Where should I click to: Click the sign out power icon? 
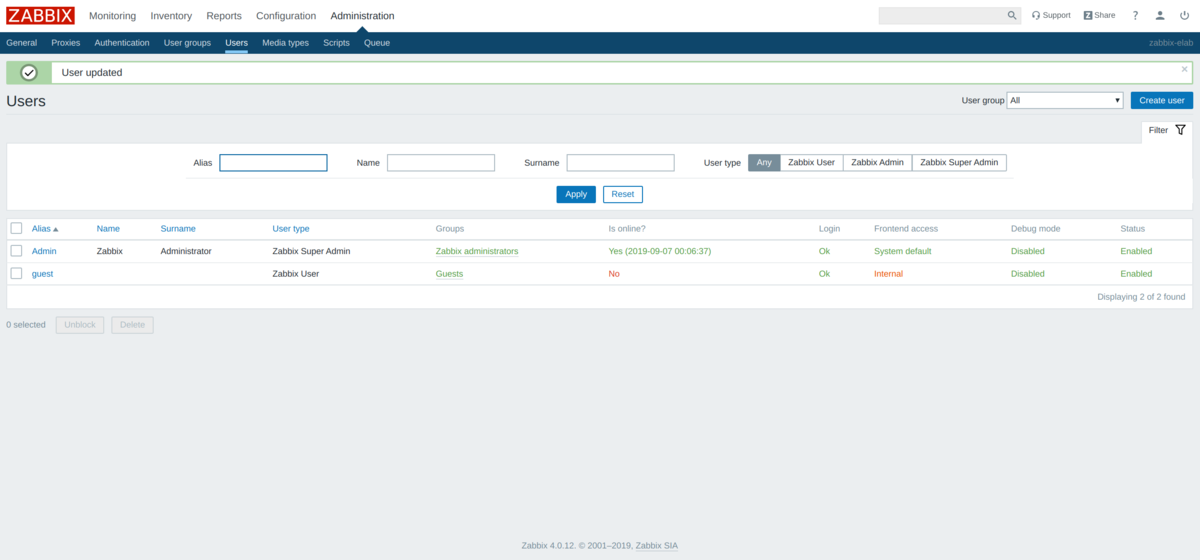[1184, 16]
